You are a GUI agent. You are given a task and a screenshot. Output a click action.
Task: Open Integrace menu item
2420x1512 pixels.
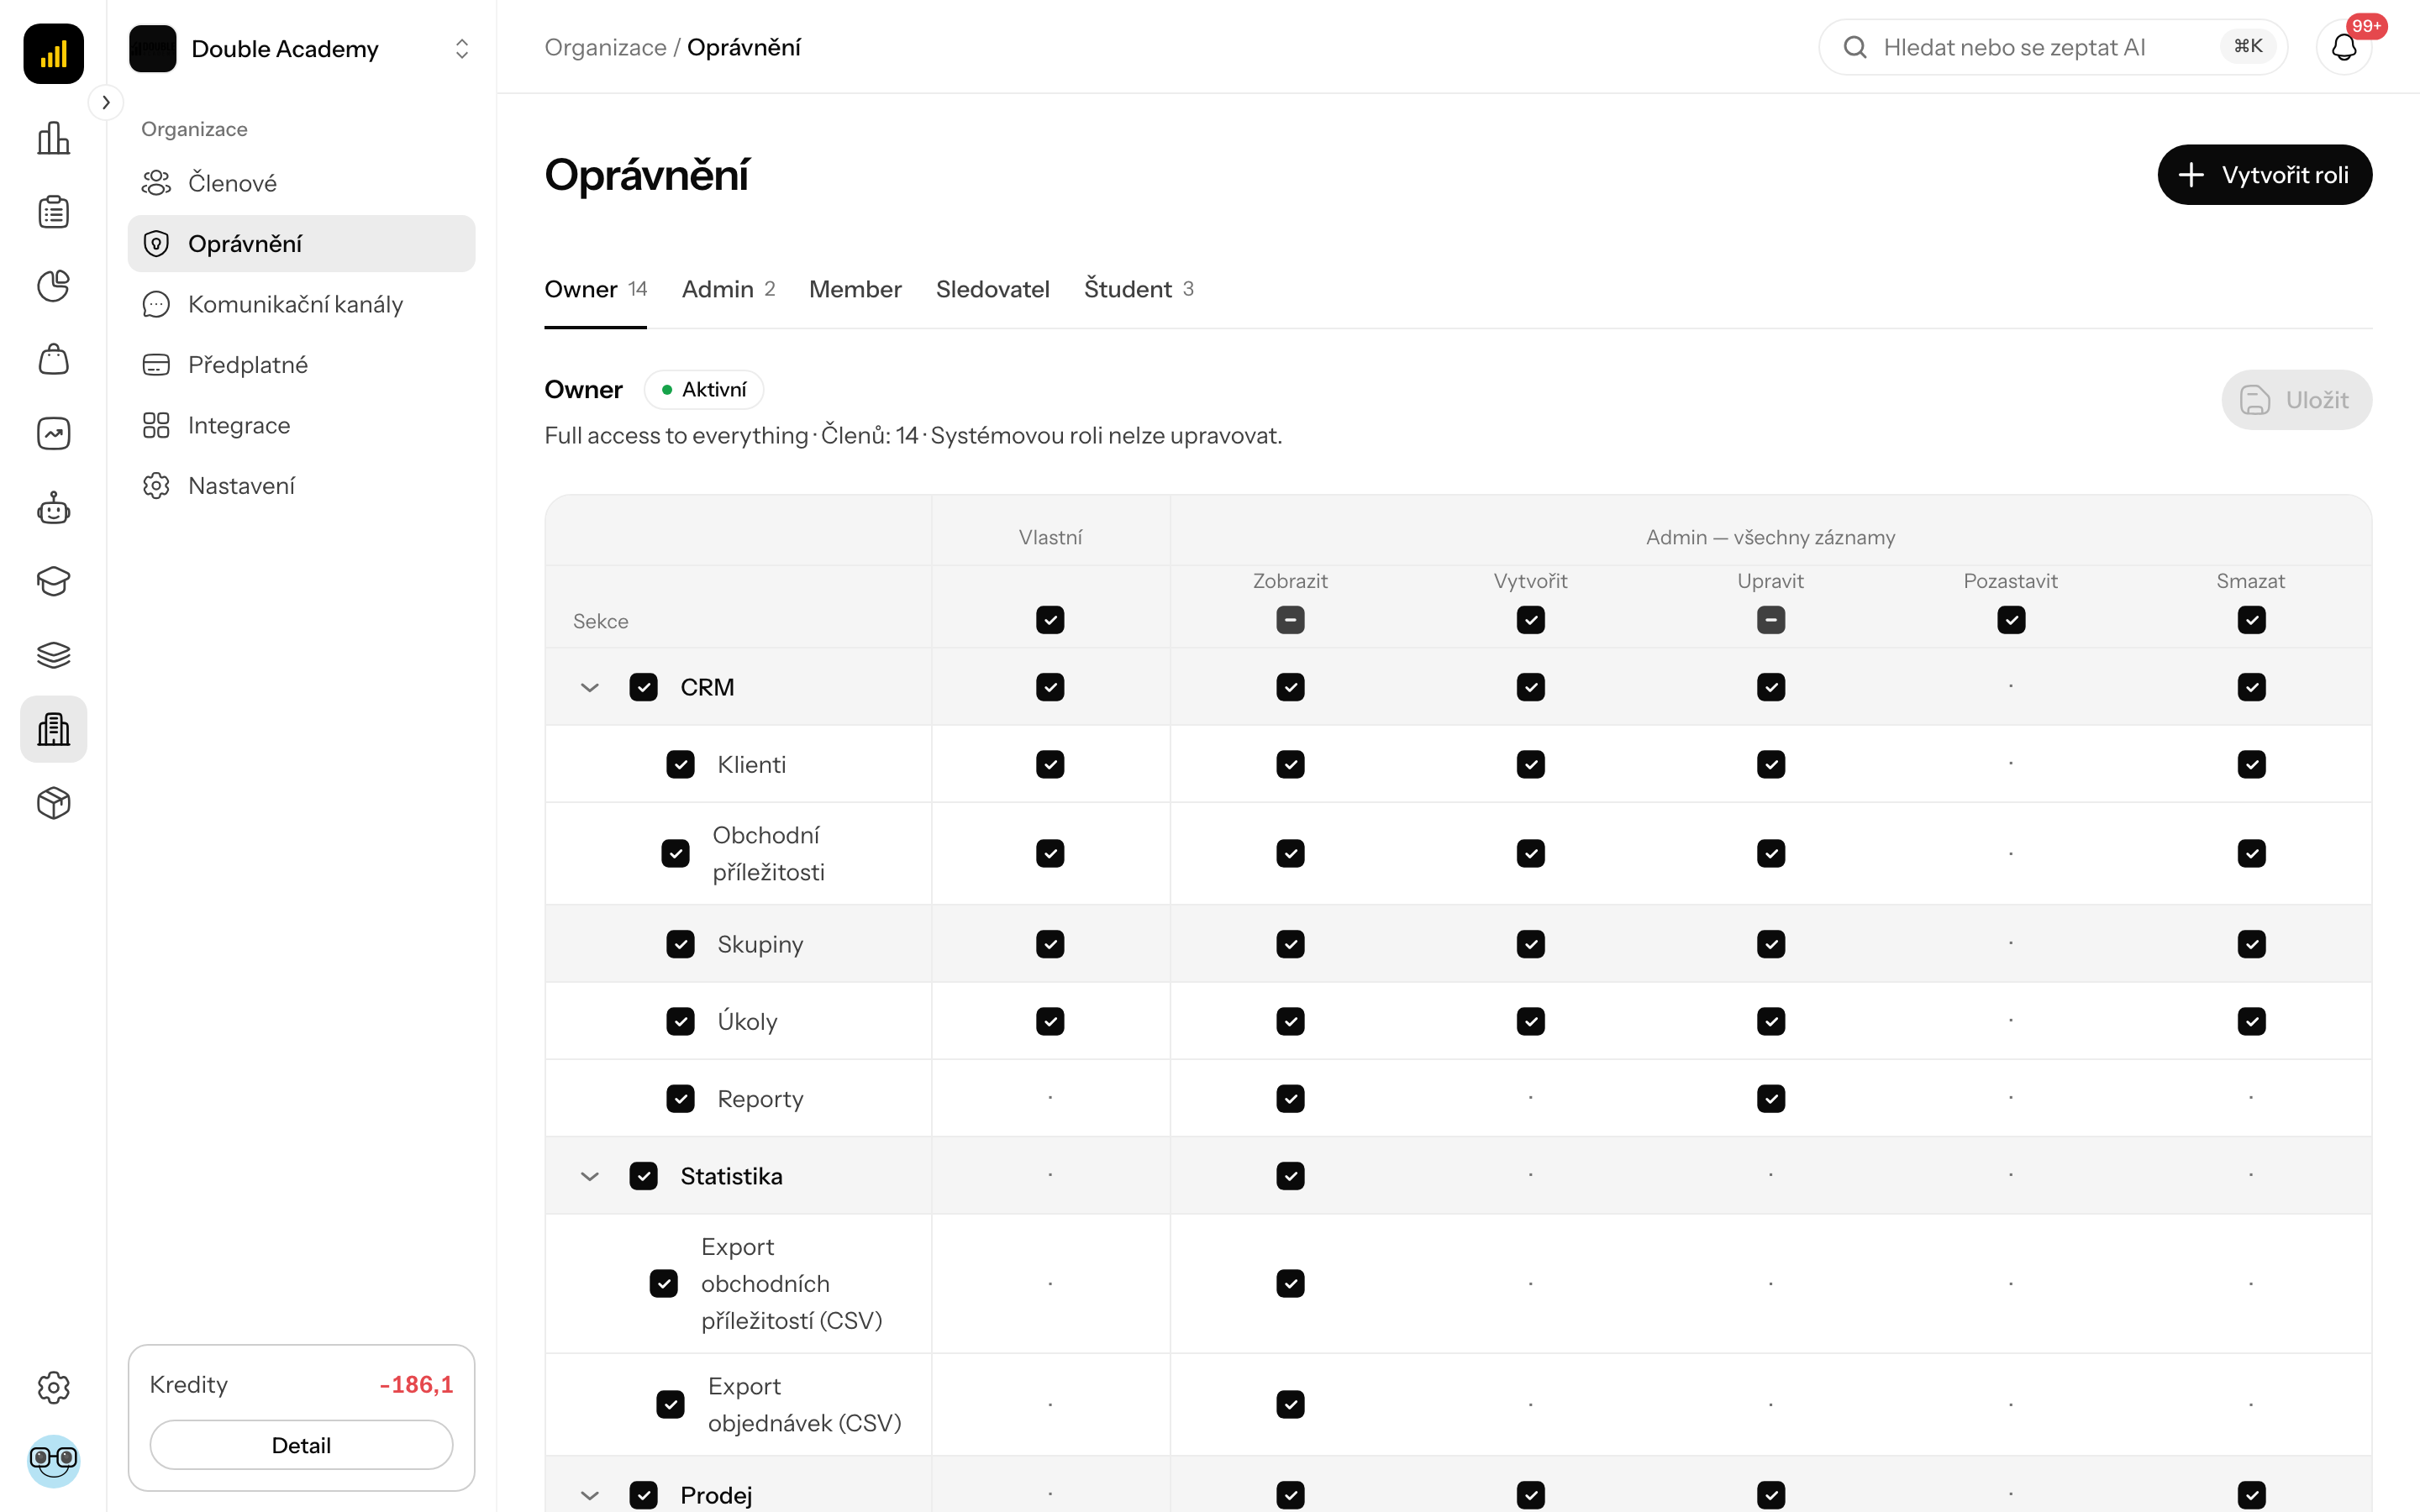point(301,425)
